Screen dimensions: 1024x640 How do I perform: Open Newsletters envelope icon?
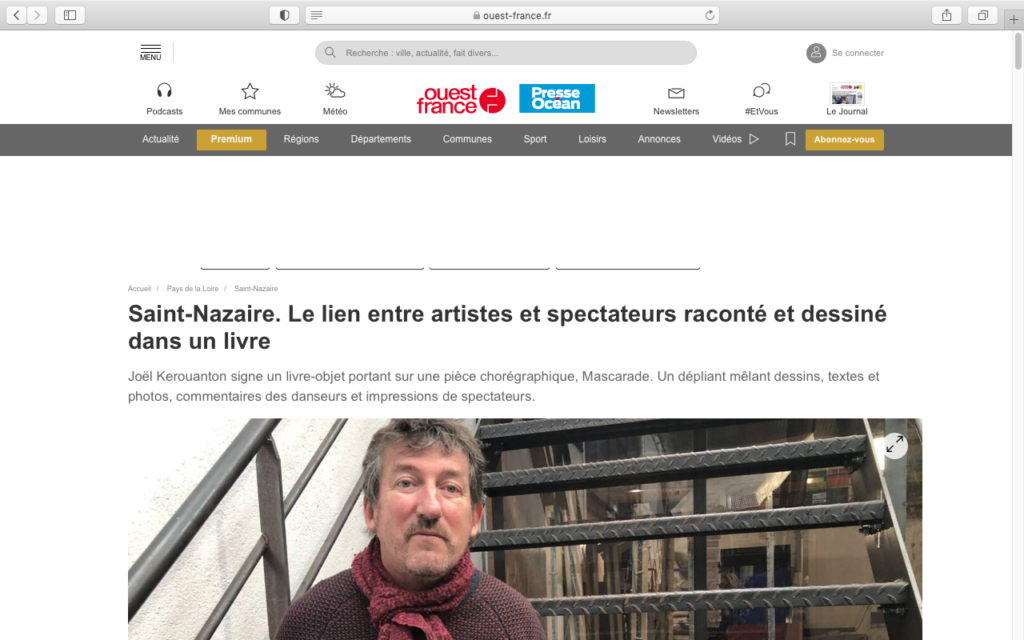coord(676,93)
